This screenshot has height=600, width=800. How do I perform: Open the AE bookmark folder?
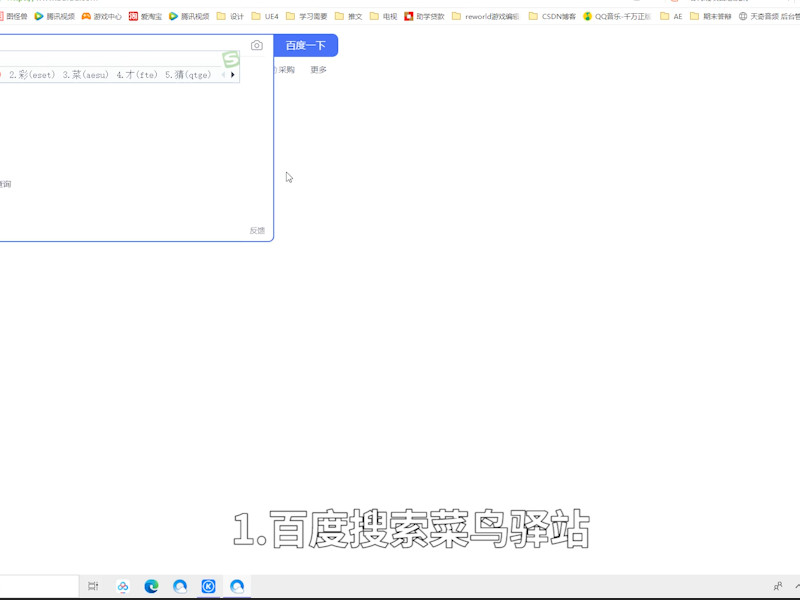tap(671, 16)
